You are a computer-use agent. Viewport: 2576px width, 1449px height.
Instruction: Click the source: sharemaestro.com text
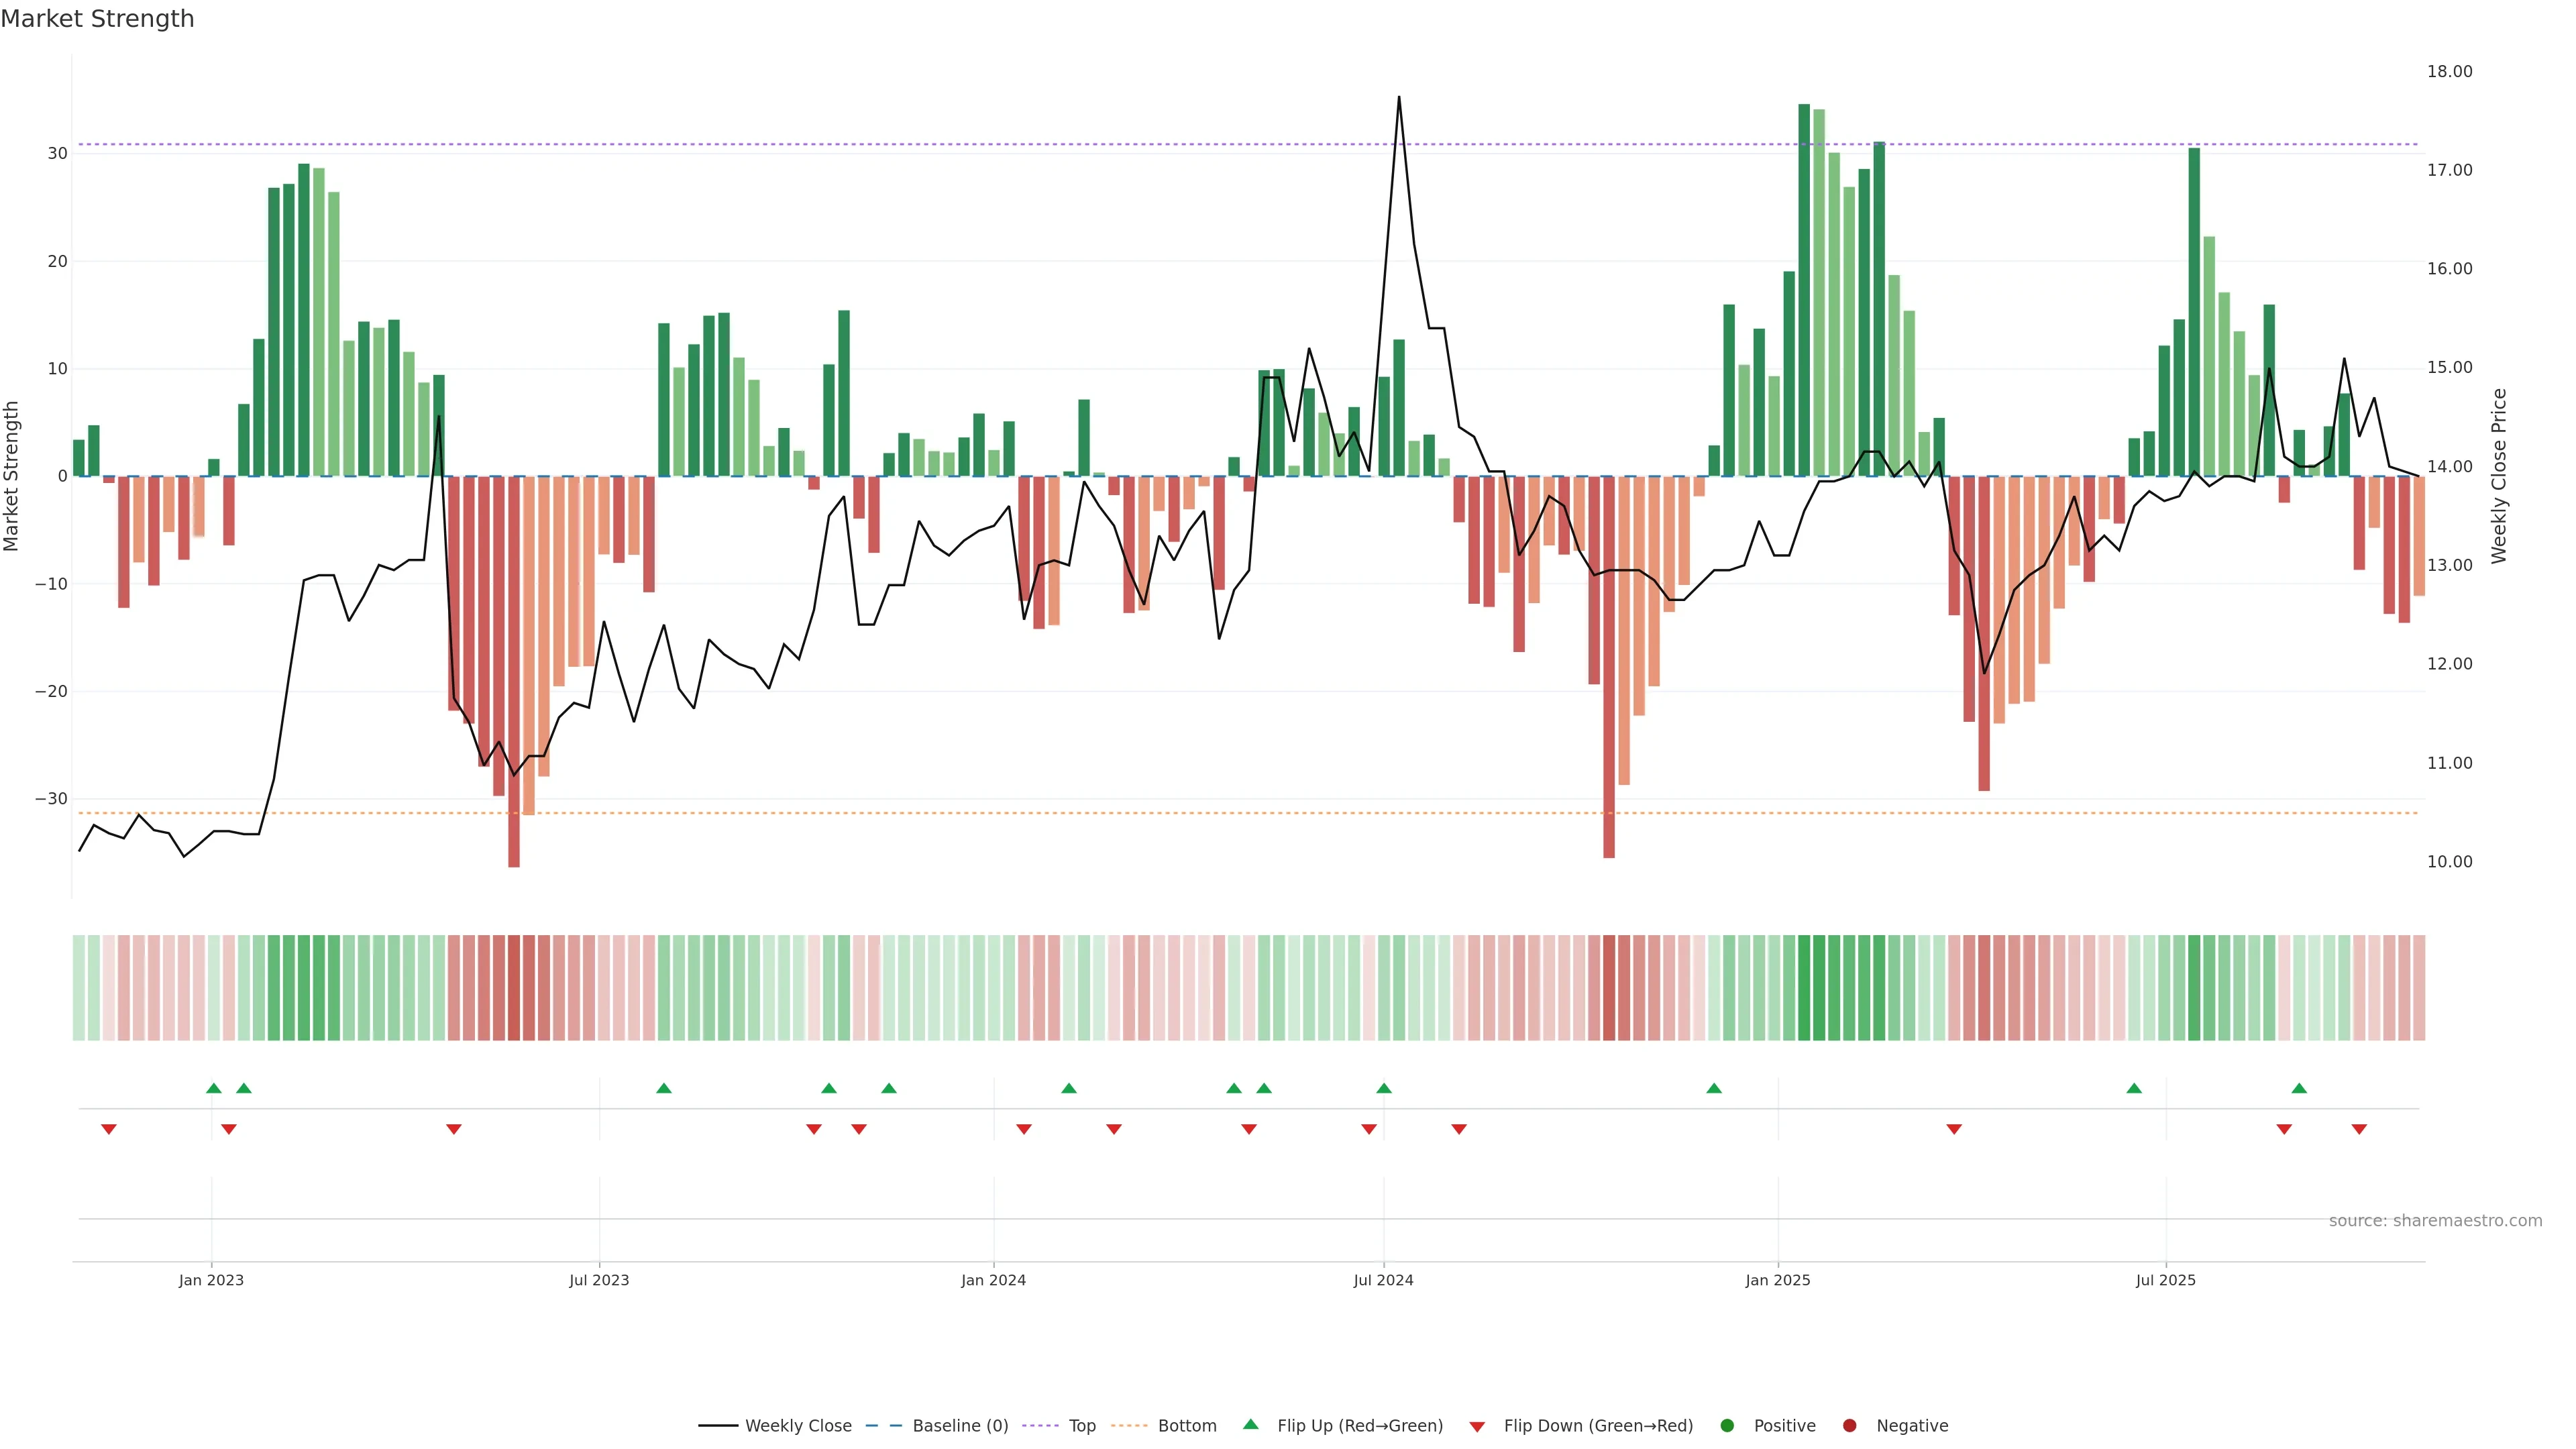point(2435,1221)
